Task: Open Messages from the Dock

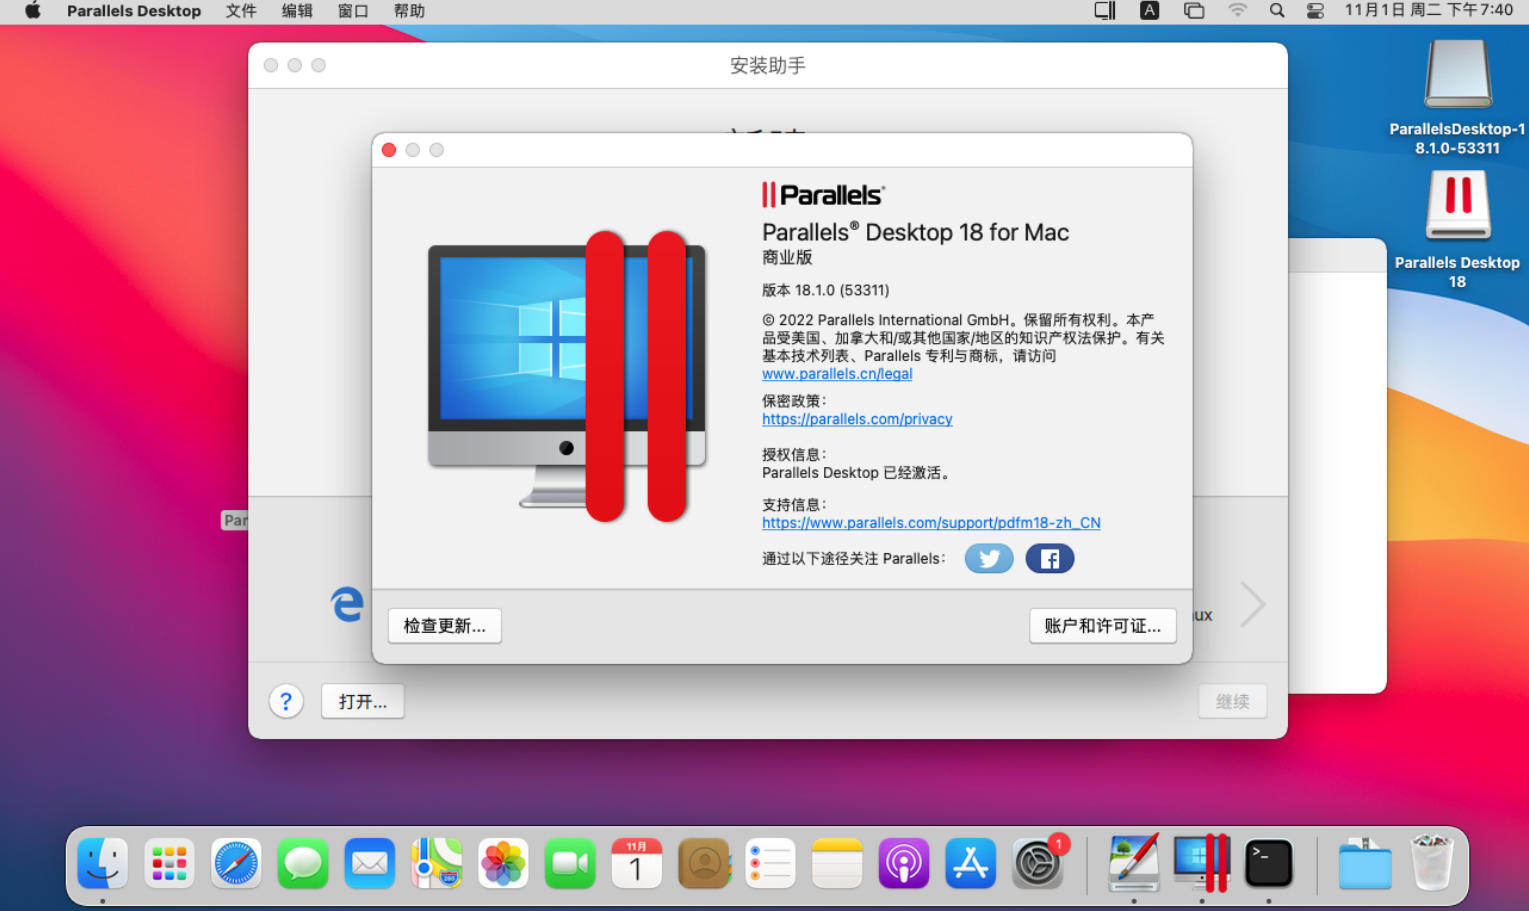Action: [x=303, y=863]
